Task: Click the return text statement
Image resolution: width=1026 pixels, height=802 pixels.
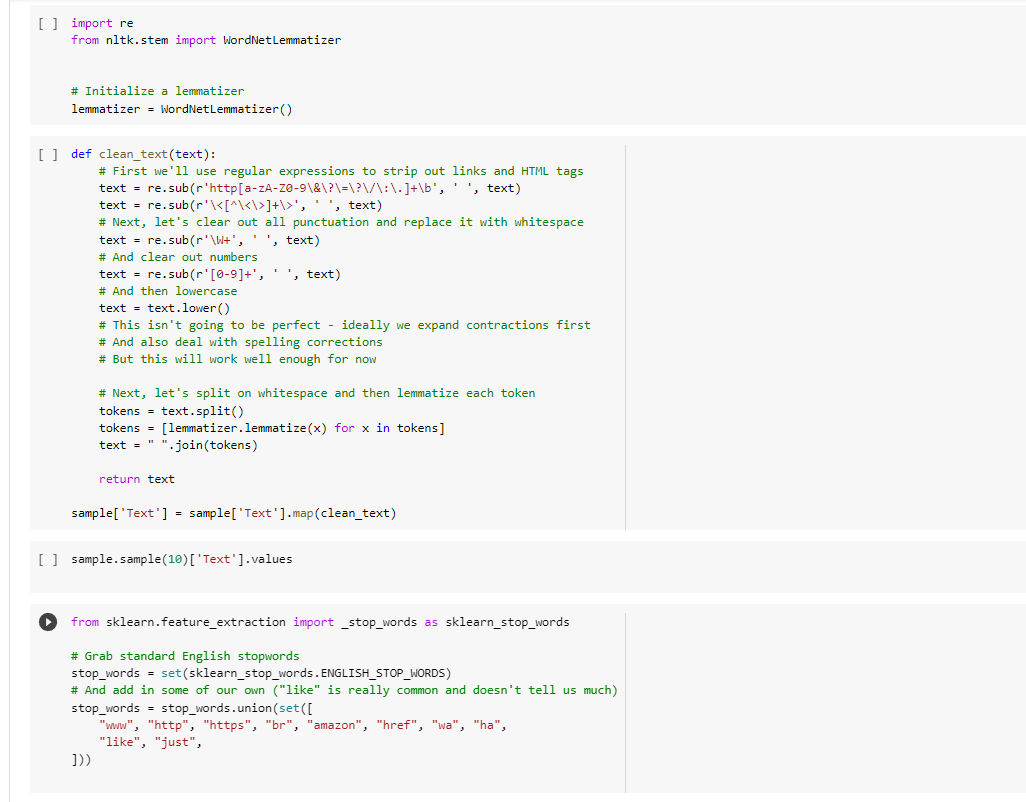Action: tap(133, 478)
